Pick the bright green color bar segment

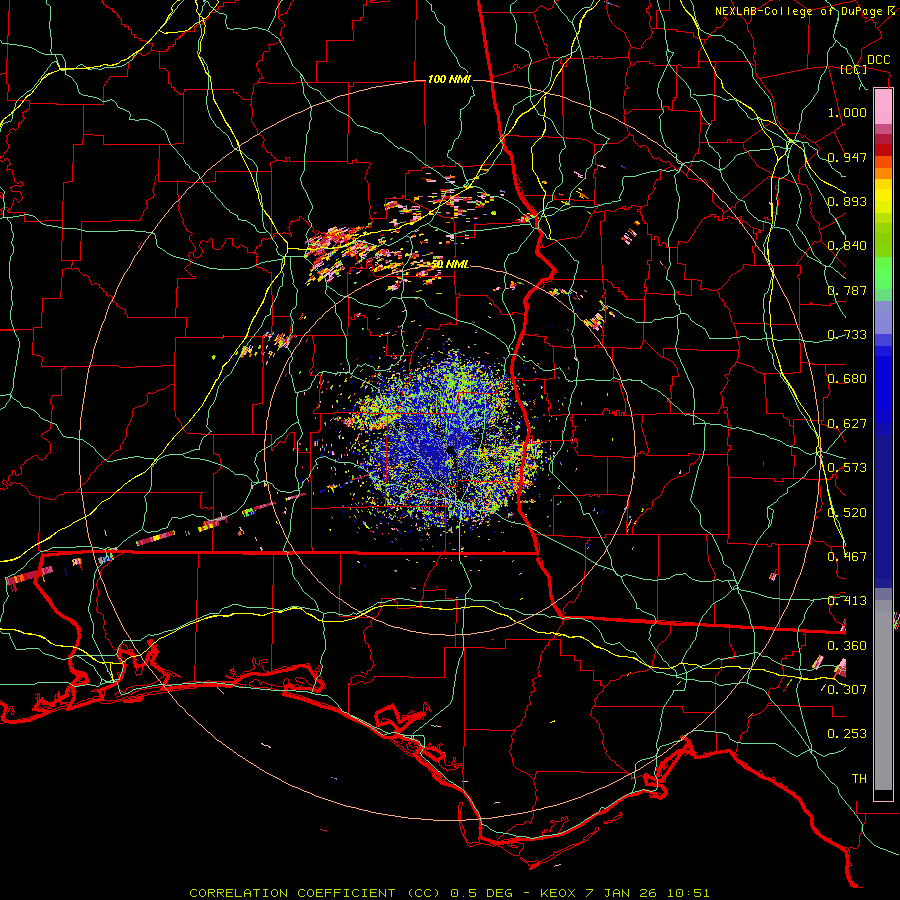click(883, 273)
